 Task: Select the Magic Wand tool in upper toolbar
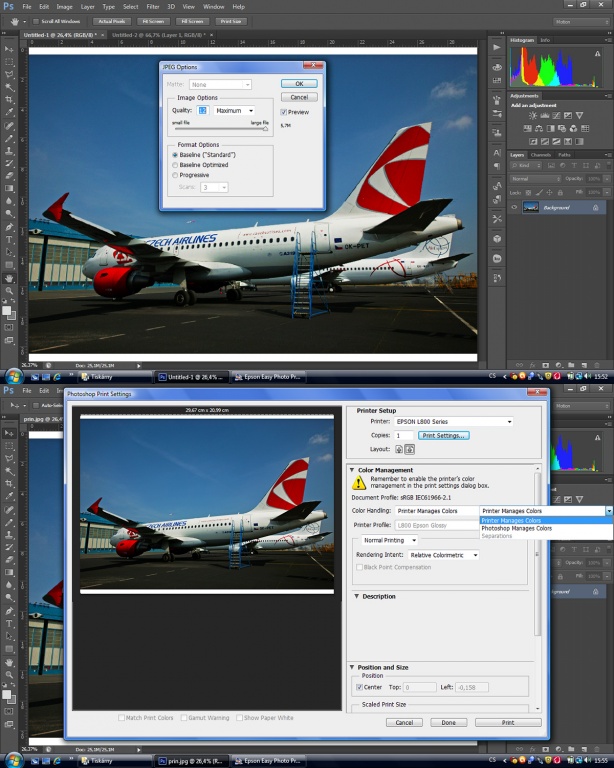click(9, 88)
